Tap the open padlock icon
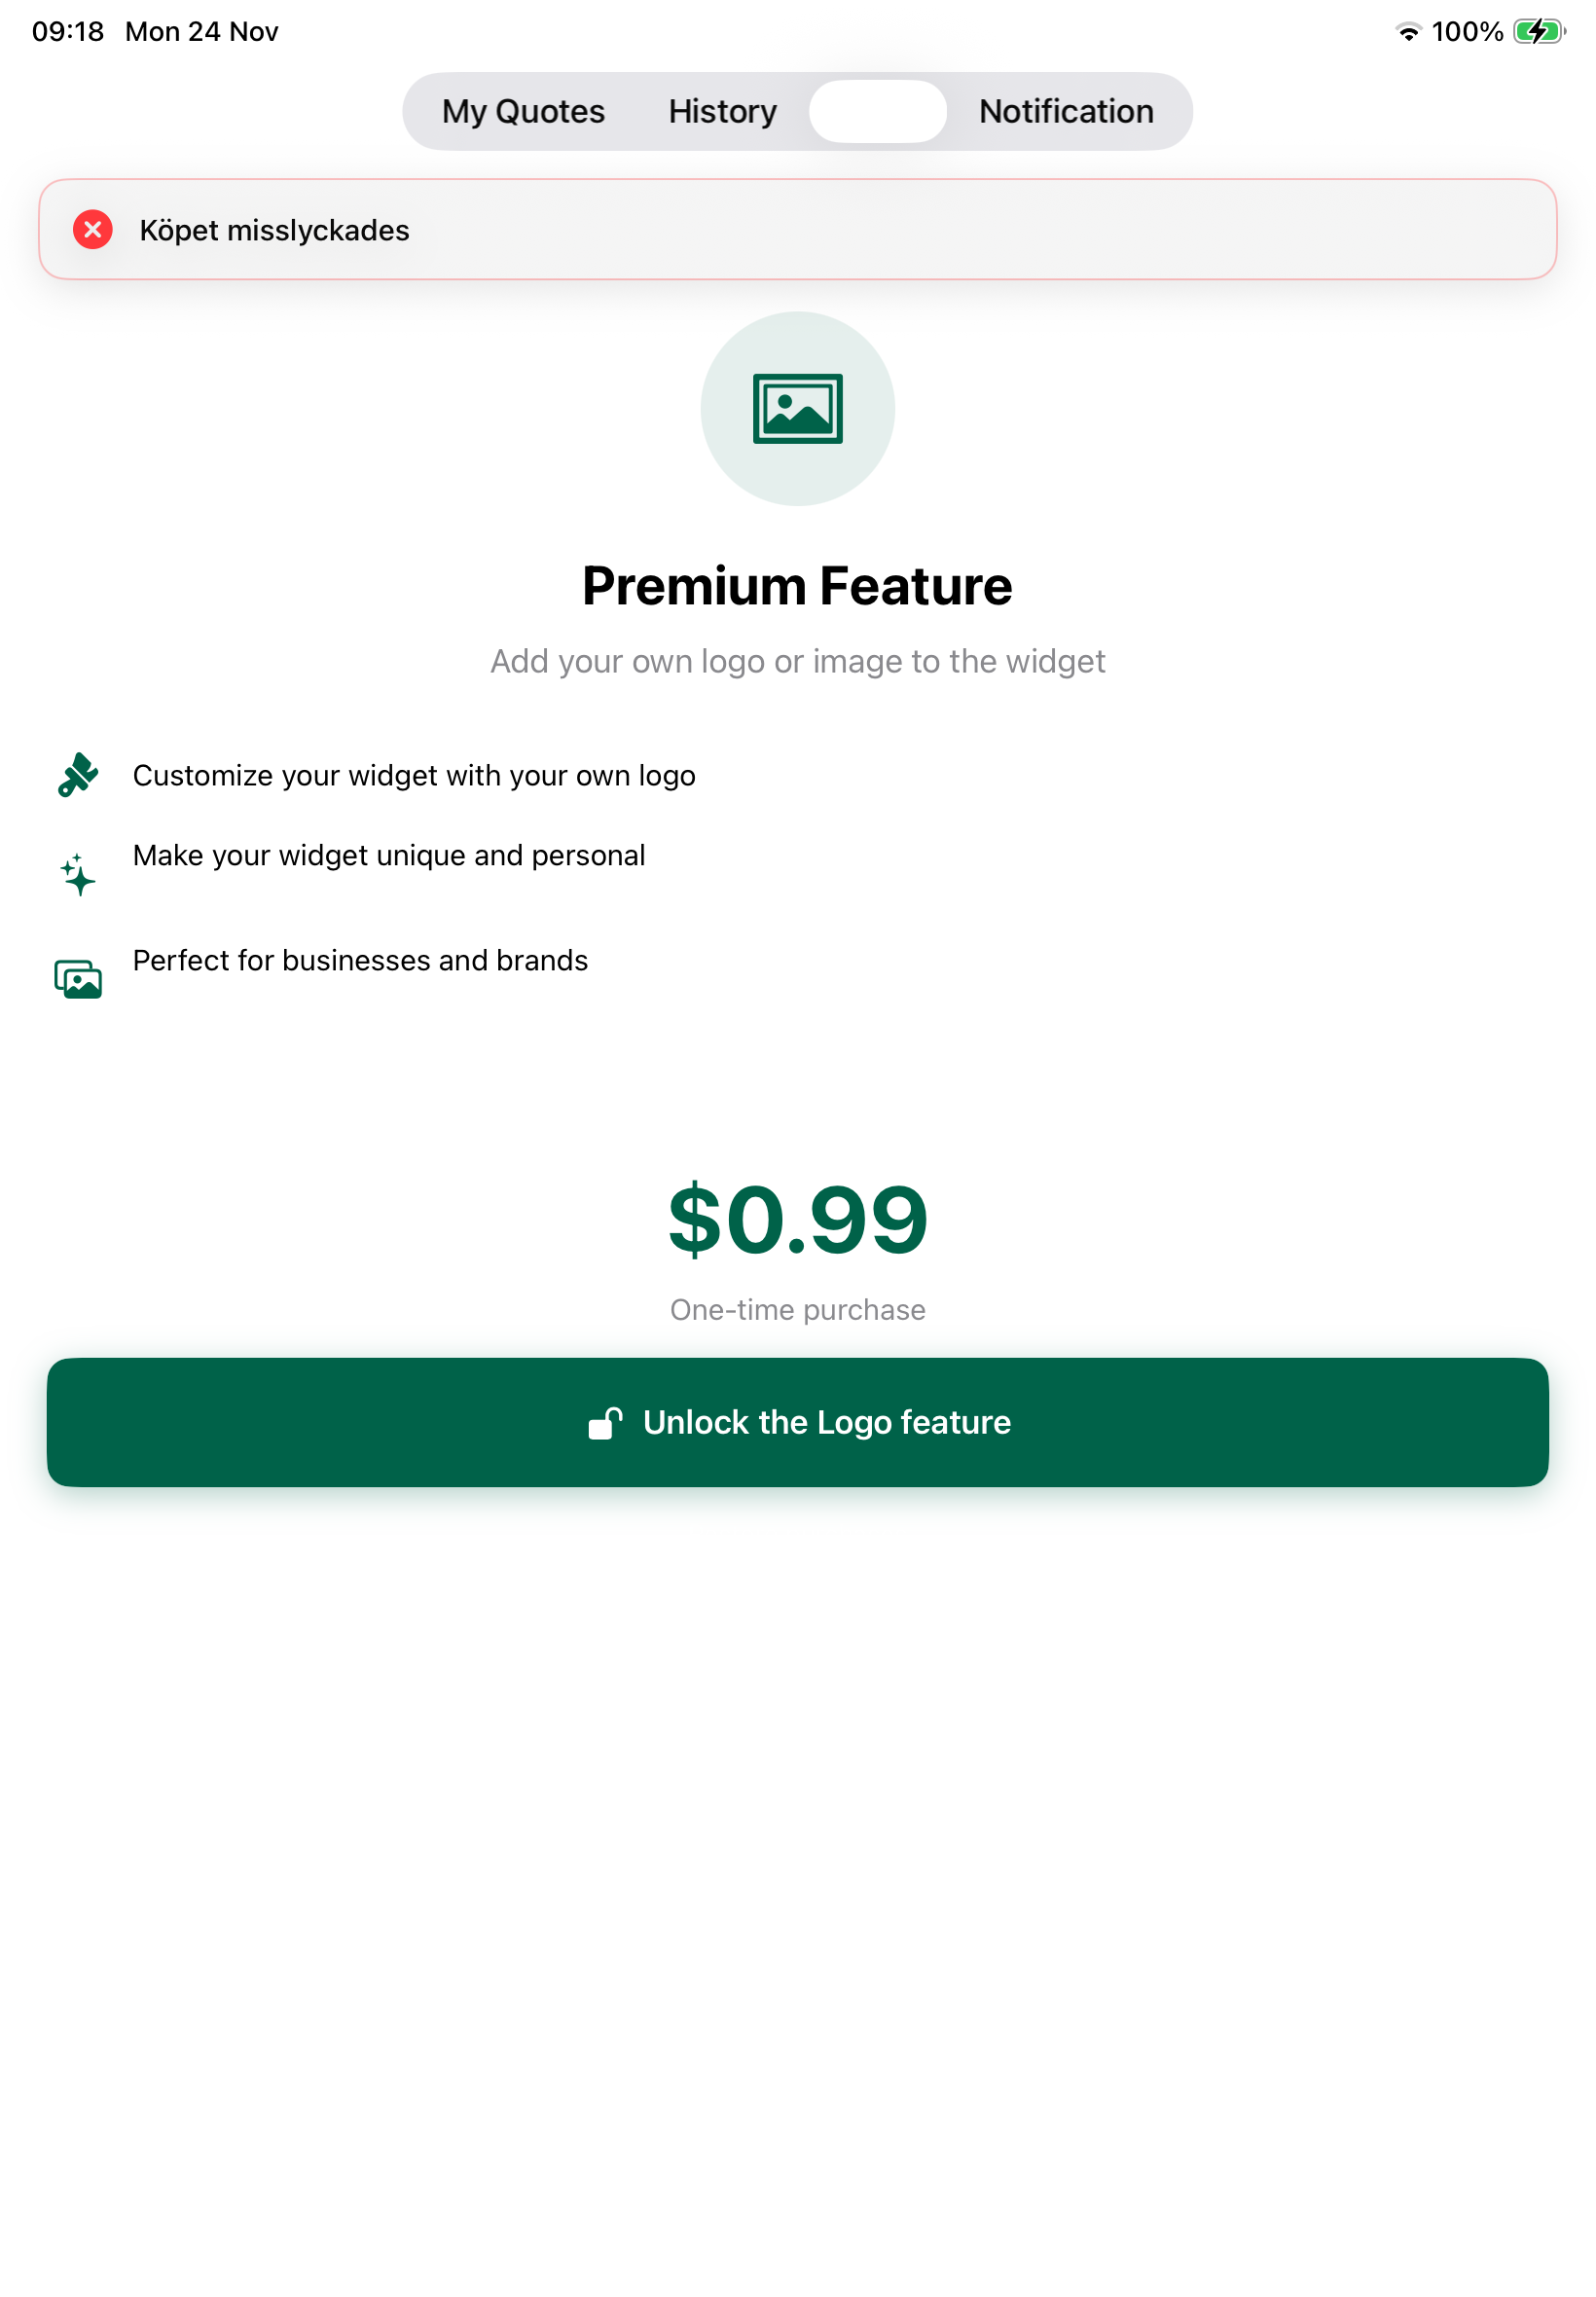This screenshot has height=2297, width=1596. 605,1422
